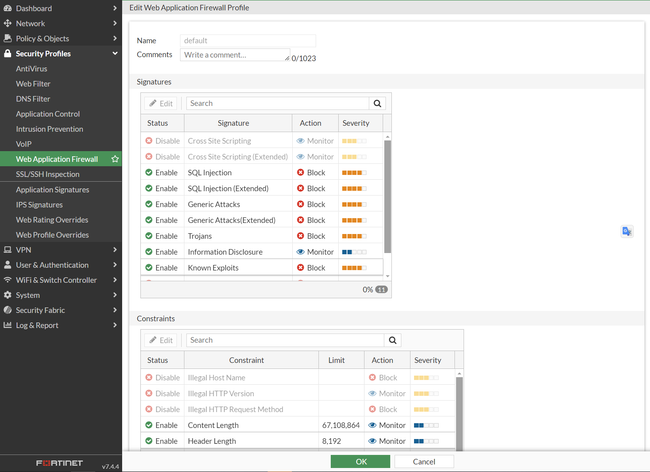This screenshot has width=650, height=472.
Task: Expand Policy & Objects chevron
Action: pos(115,39)
